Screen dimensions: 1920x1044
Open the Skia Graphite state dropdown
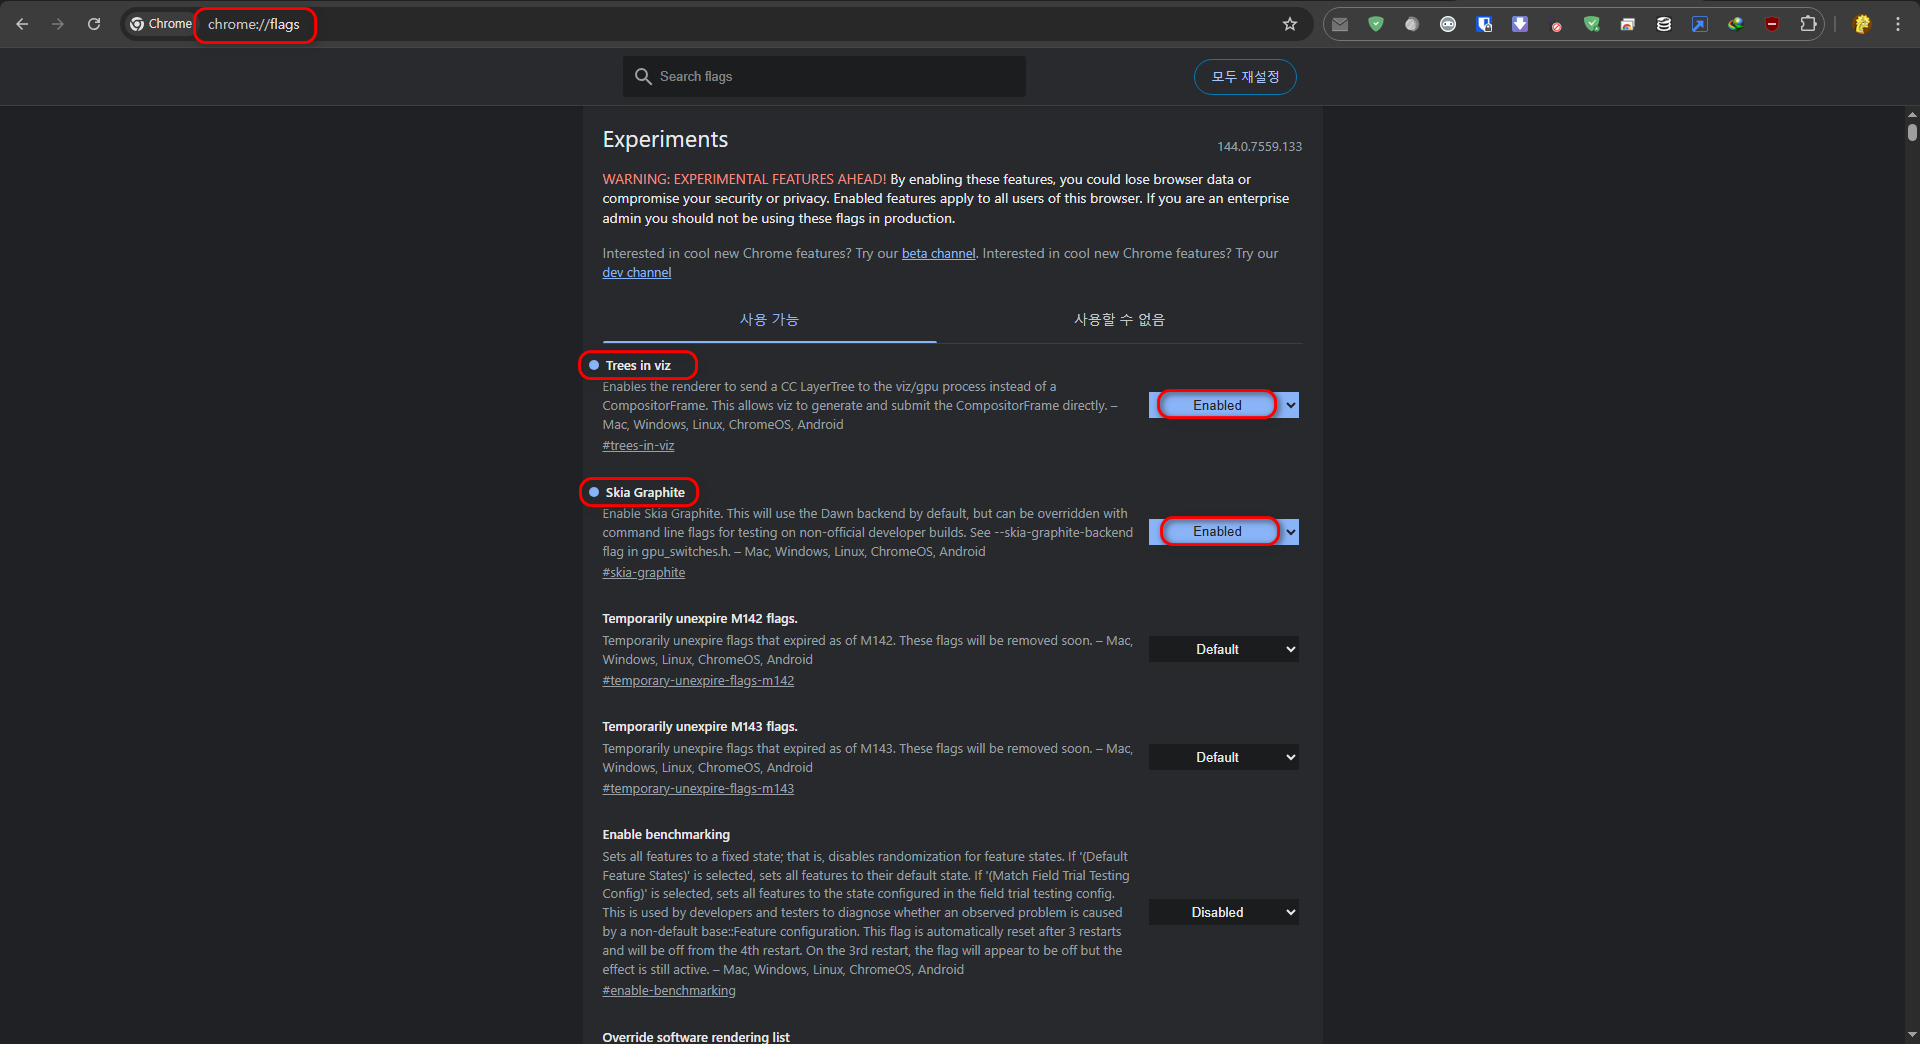point(1223,532)
